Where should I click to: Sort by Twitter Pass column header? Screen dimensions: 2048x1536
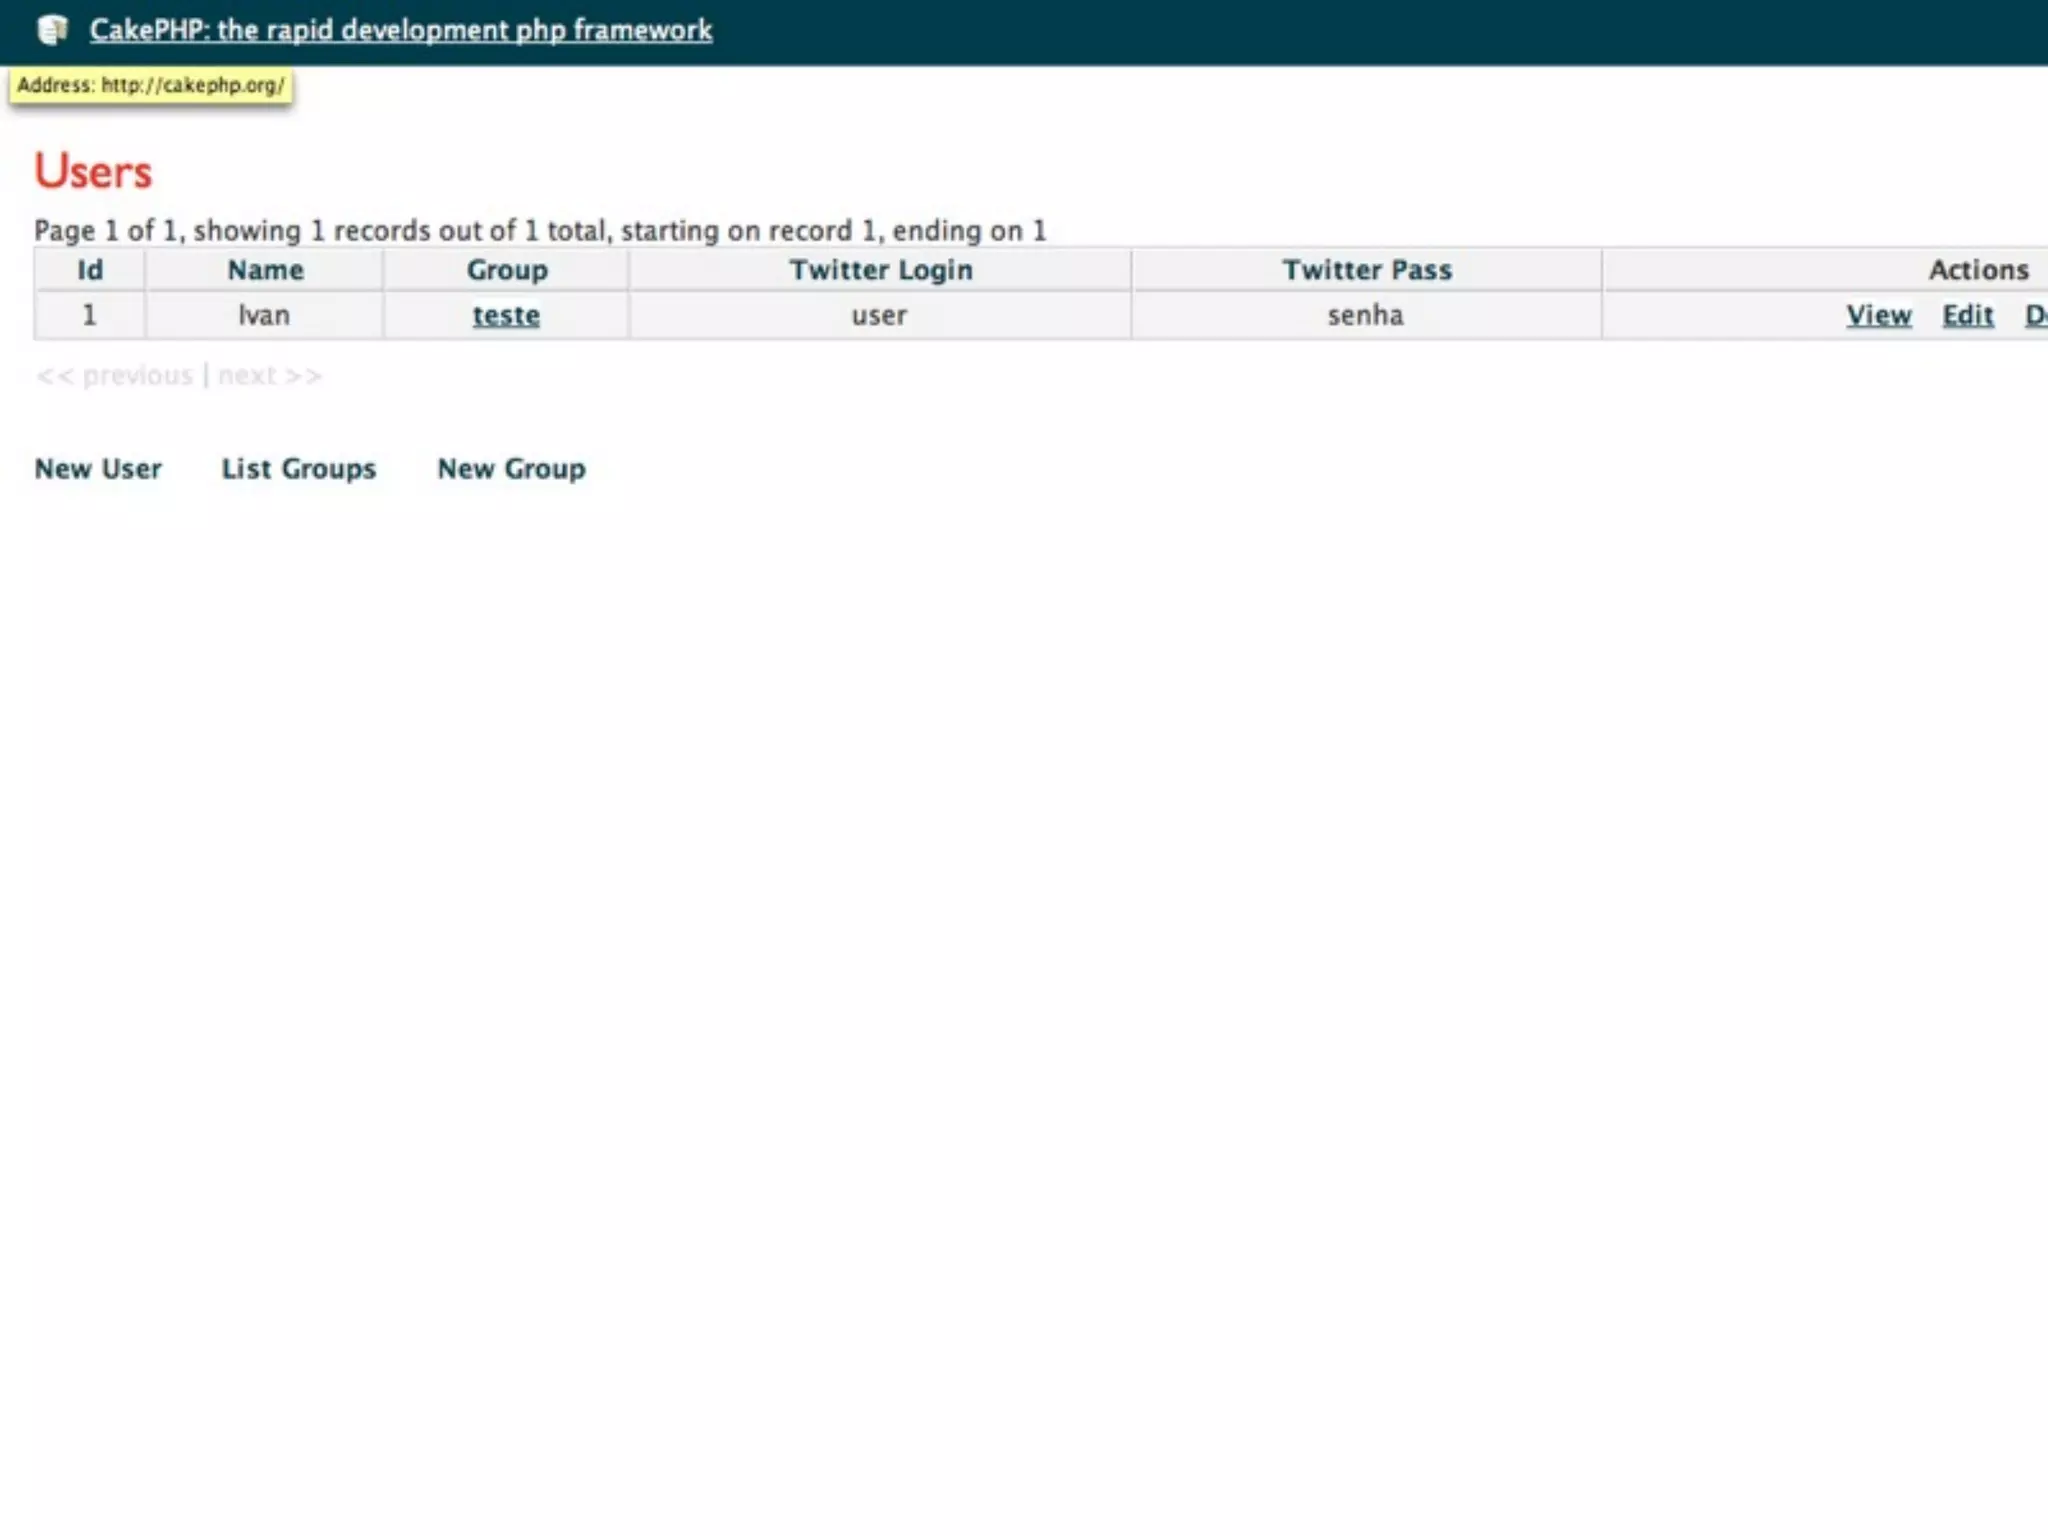(1367, 270)
